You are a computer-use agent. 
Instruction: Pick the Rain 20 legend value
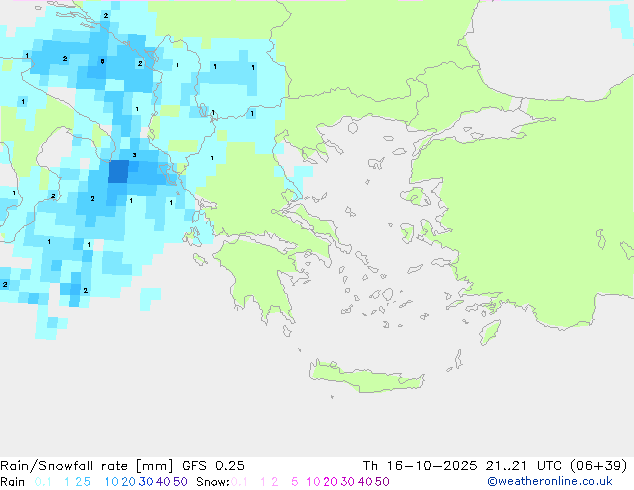coord(129,482)
